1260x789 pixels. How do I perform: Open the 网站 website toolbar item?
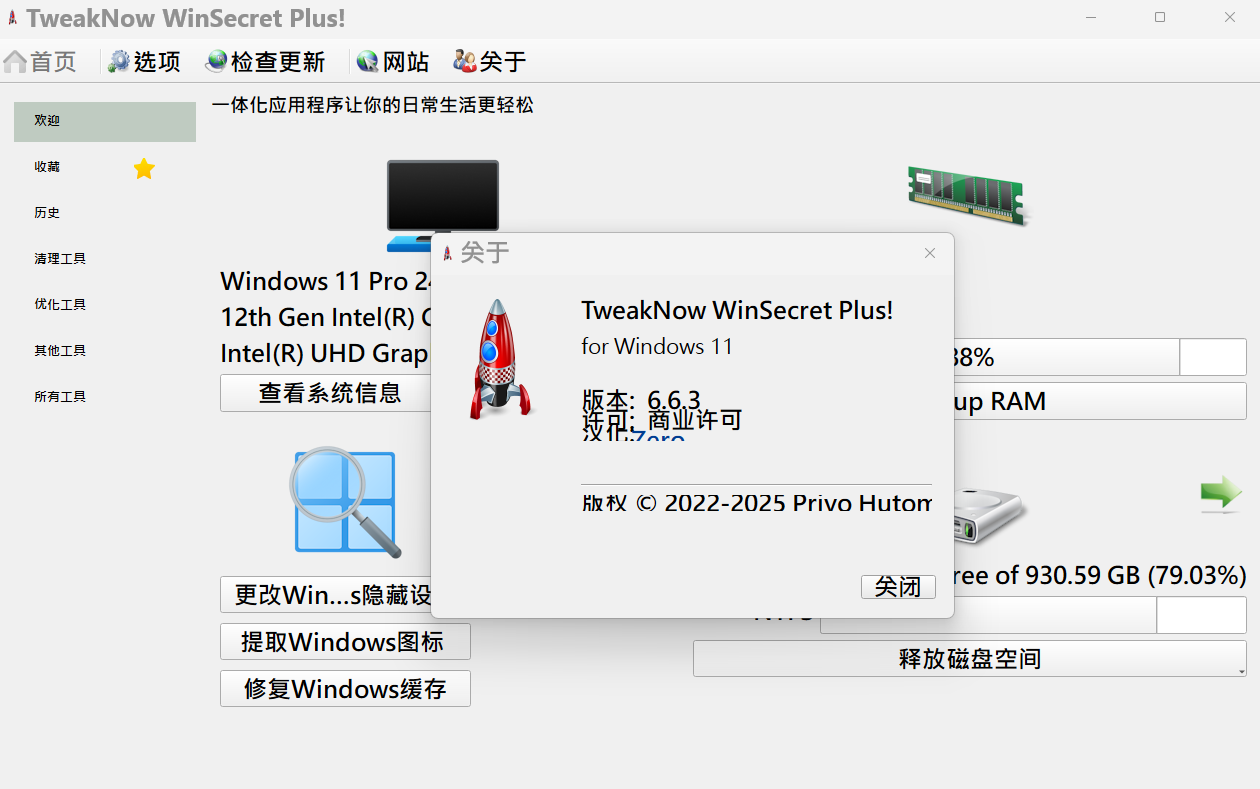pyautogui.click(x=393, y=62)
